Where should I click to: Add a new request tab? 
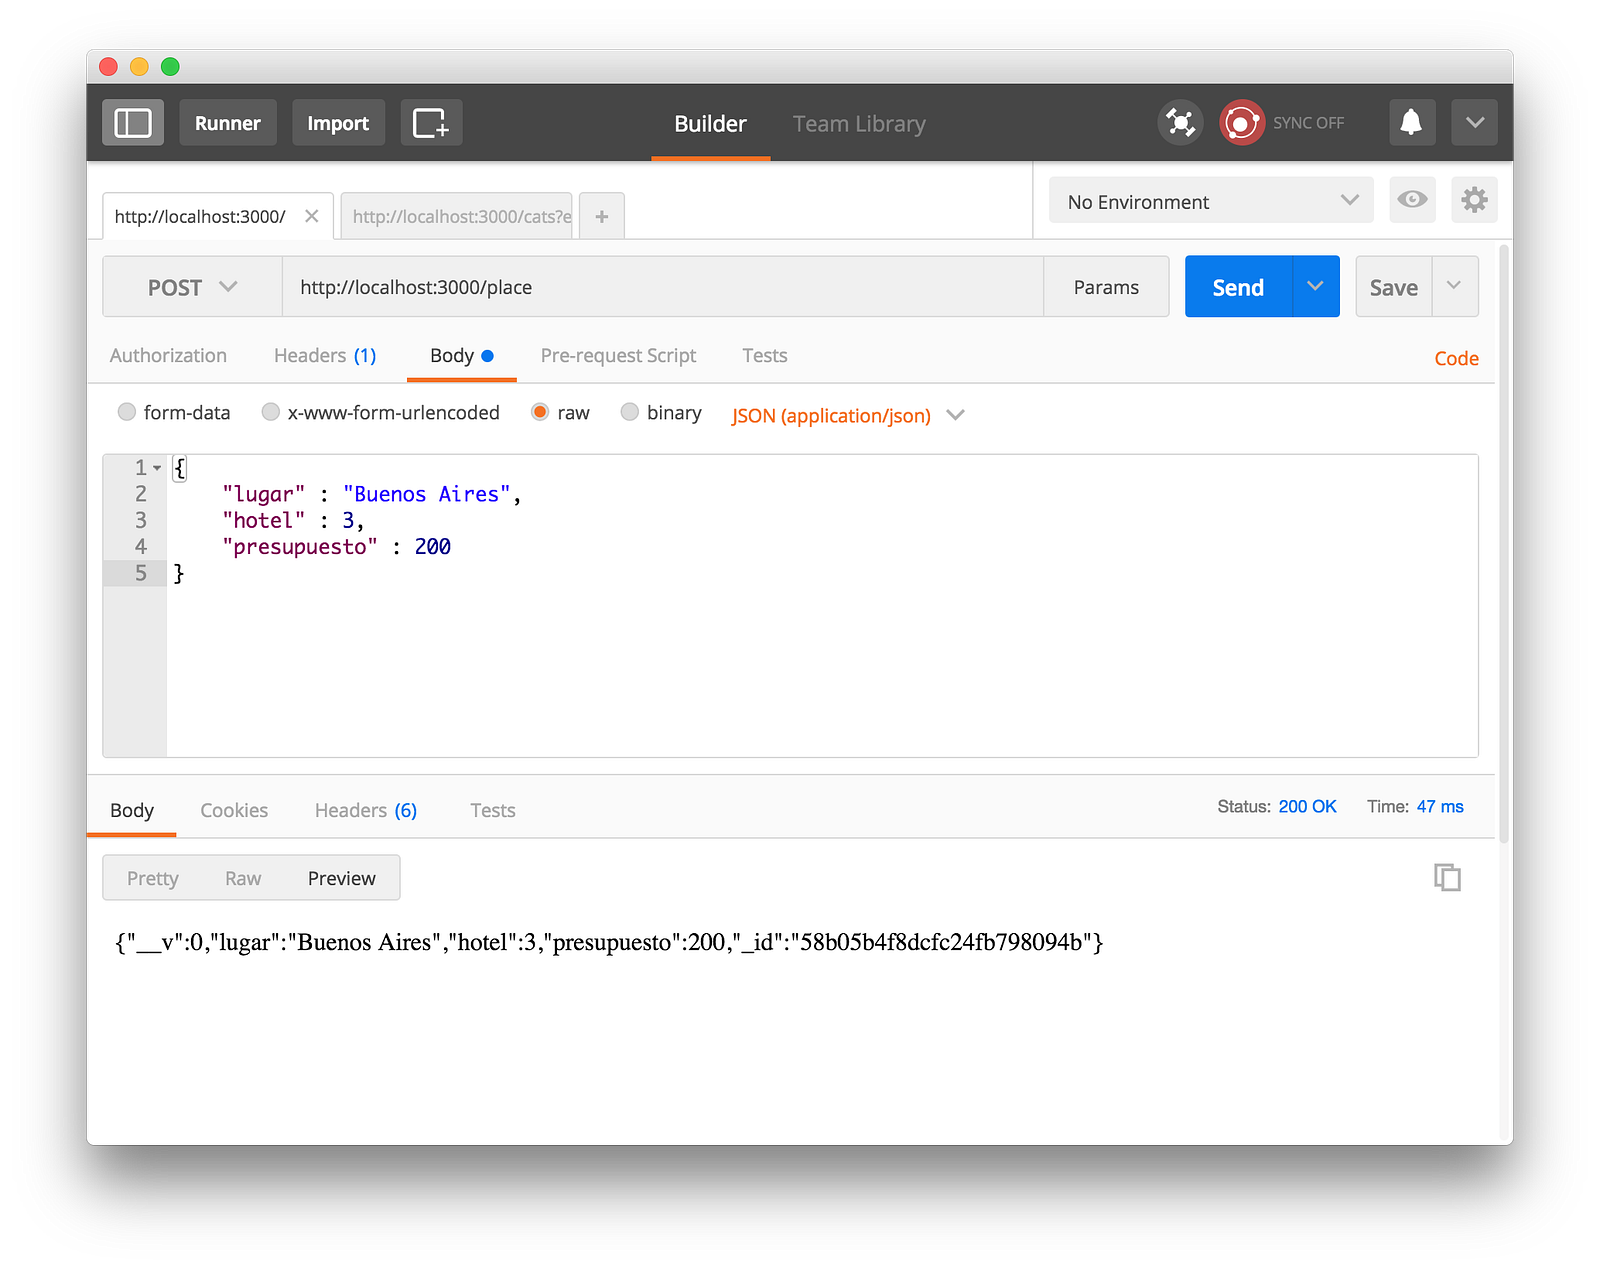[602, 216]
